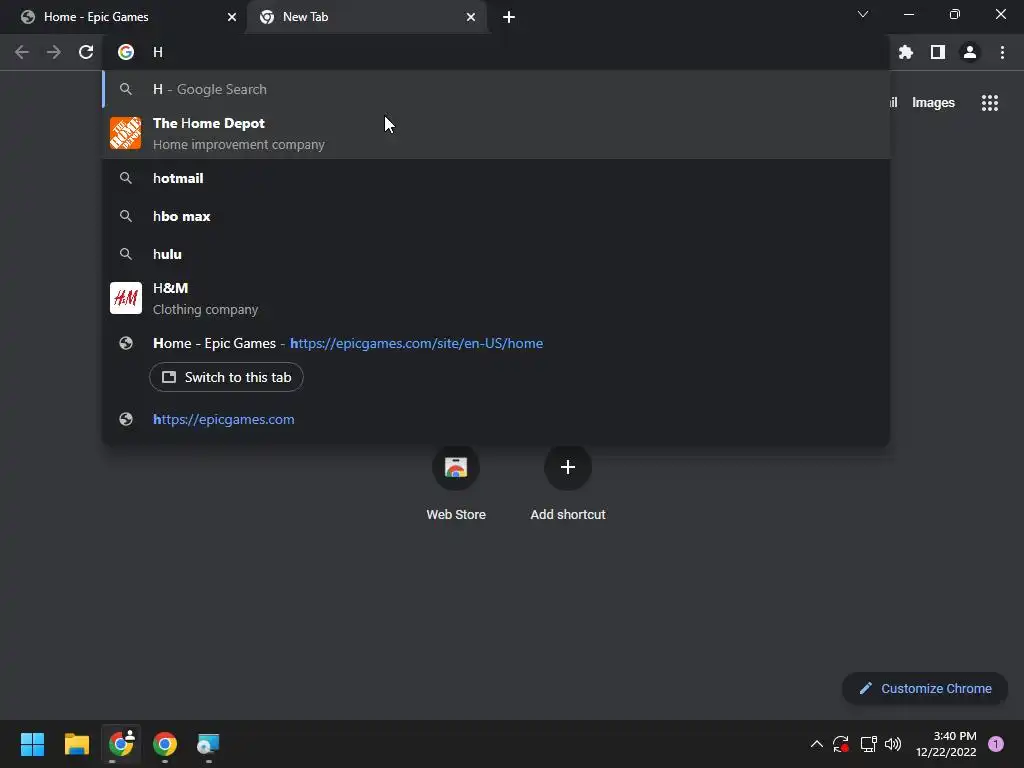Open the clock showing 3:40 PM
Screen dimensions: 1024x768
(x=946, y=744)
